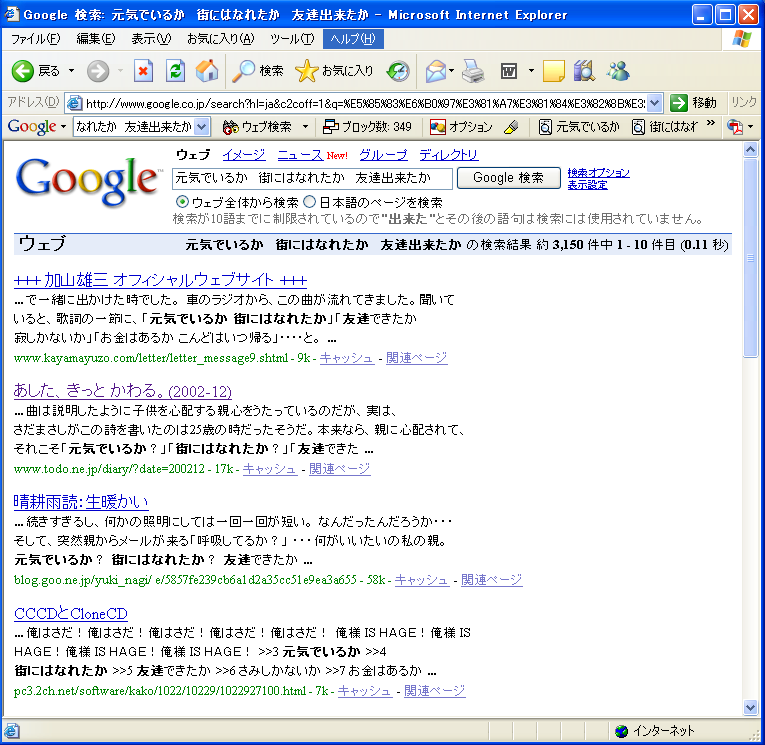The image size is (765, 745).
Task: Open the yellow Discuss note icon
Action: [x=553, y=71]
